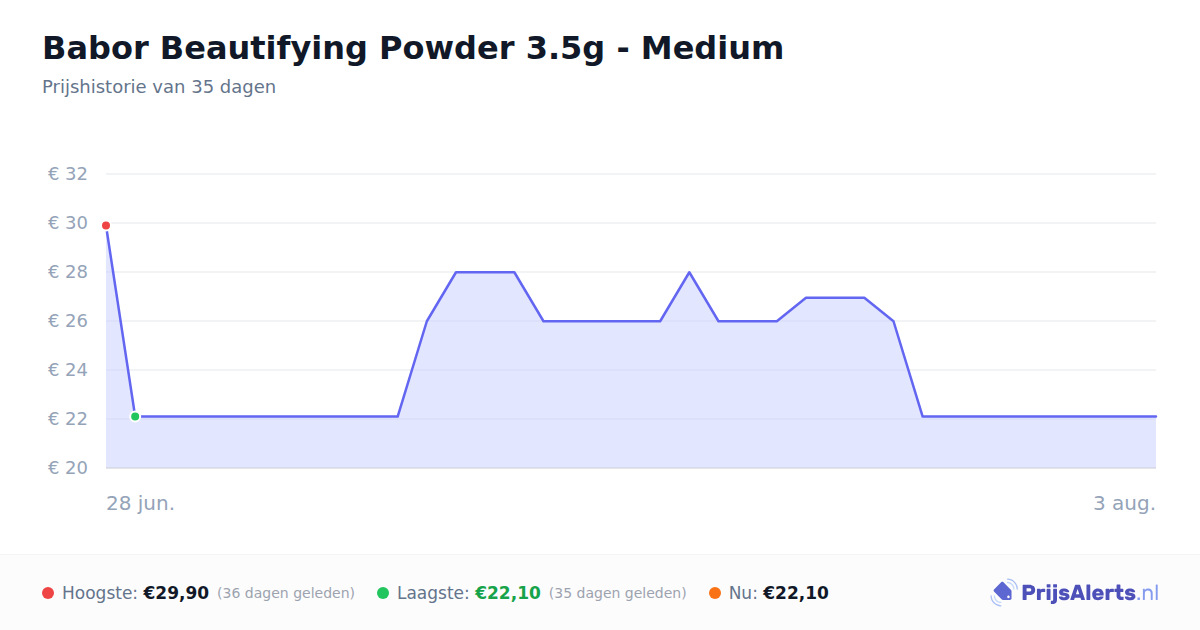This screenshot has width=1200, height=630.
Task: Click the green lowest-price dot on chart
Action: point(135,416)
